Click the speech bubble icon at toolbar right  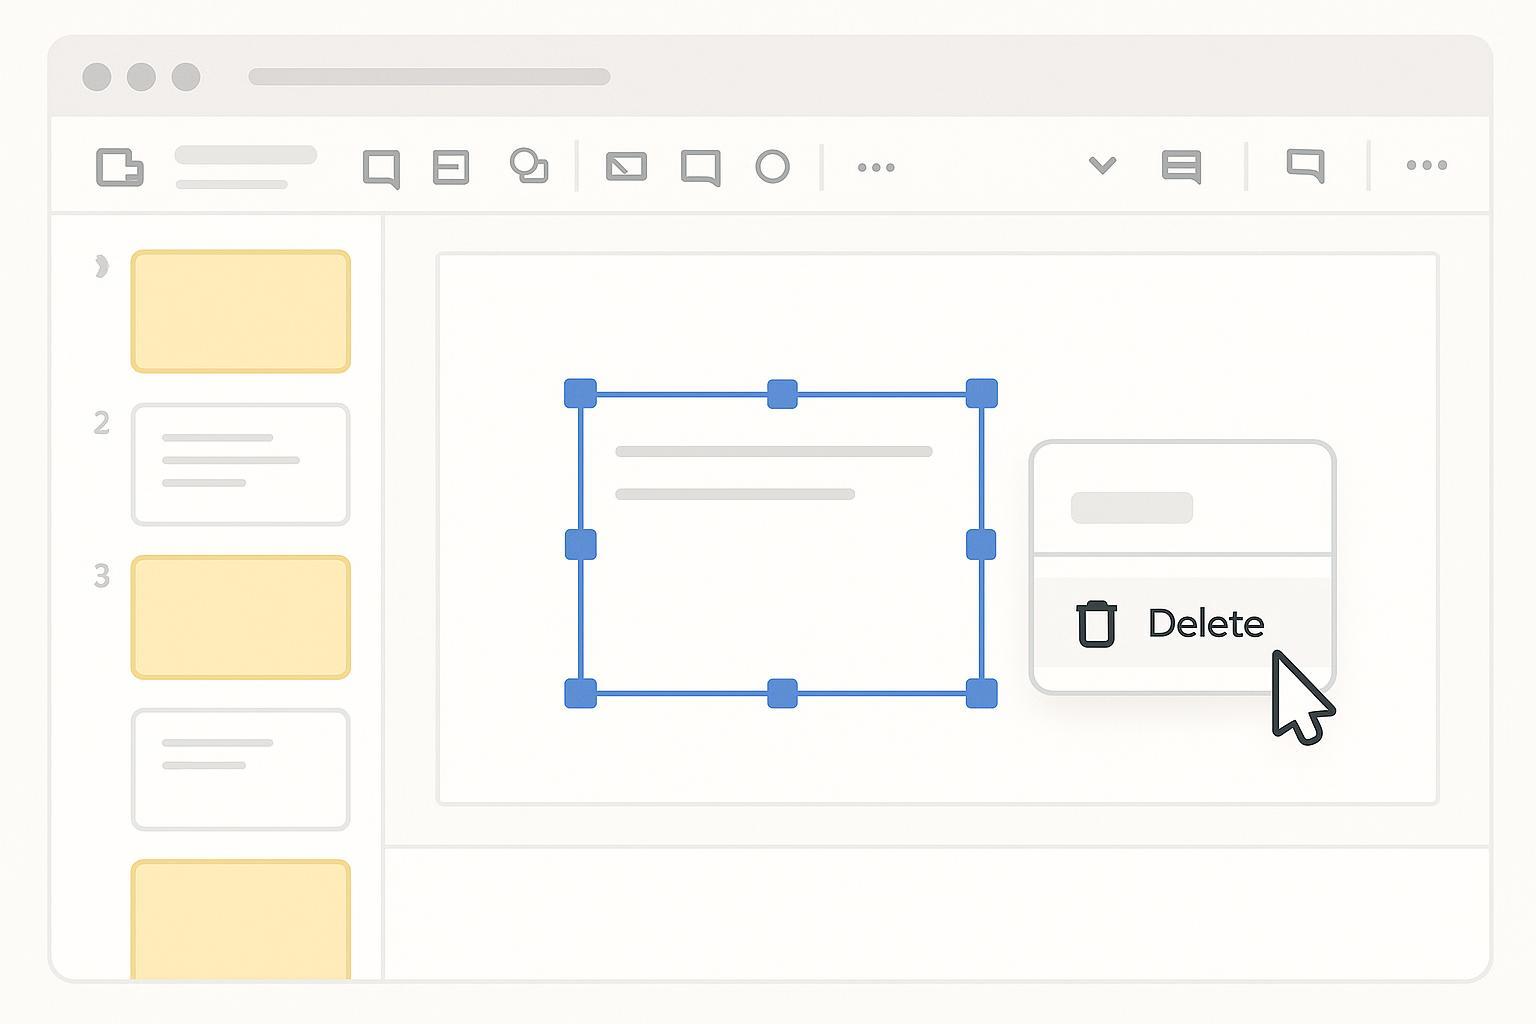[1305, 165]
